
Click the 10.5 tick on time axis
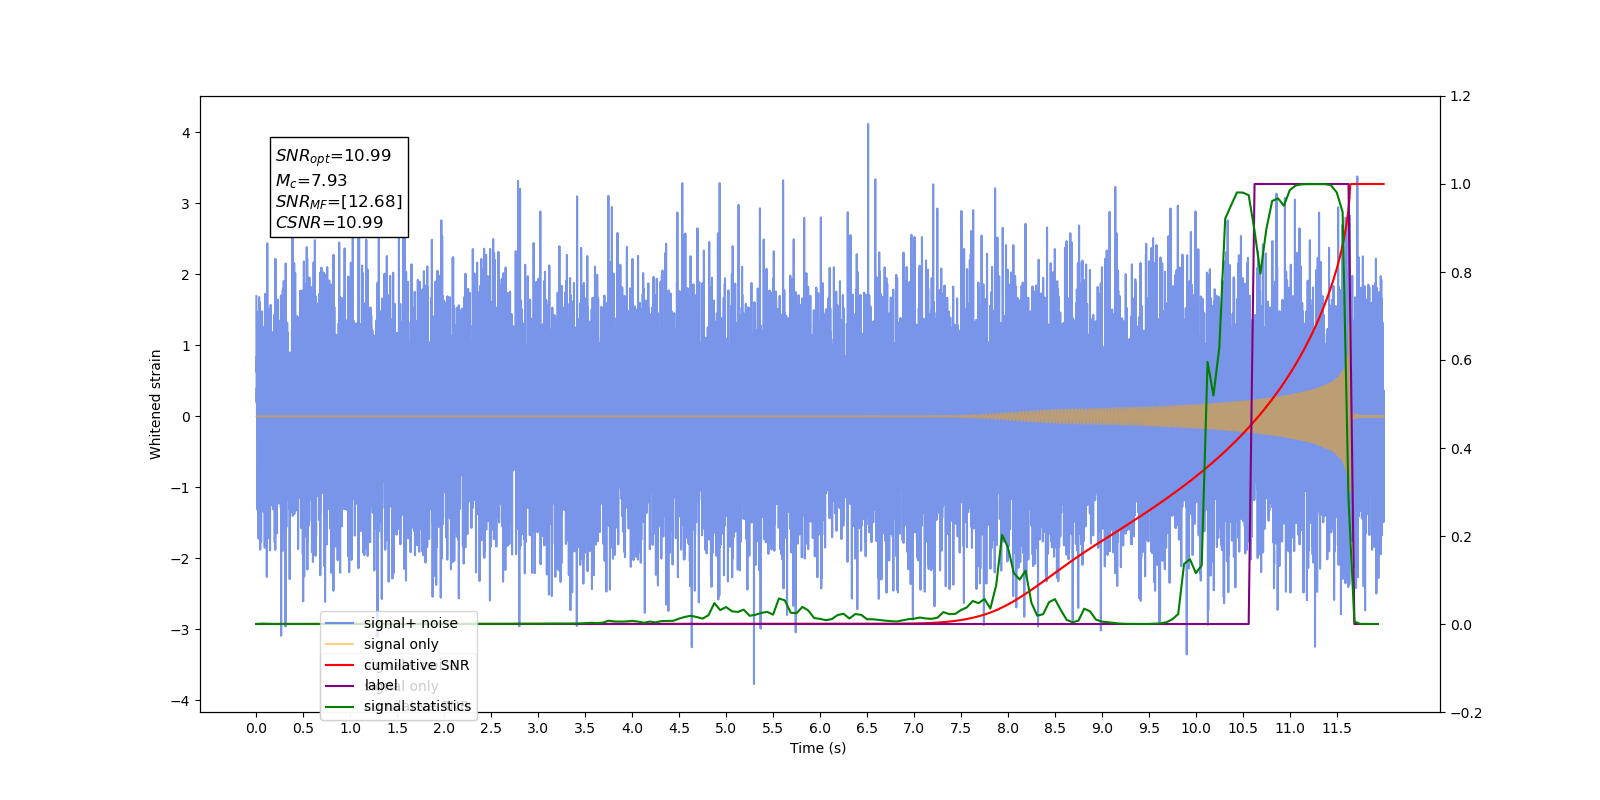1243,728
